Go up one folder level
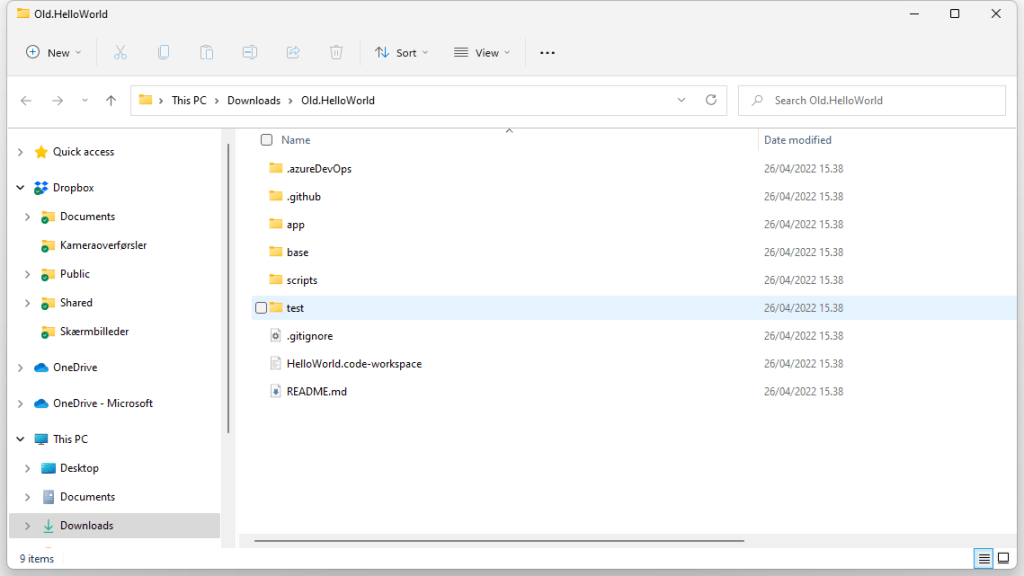Screen dimensions: 1024x576 pos(111,100)
